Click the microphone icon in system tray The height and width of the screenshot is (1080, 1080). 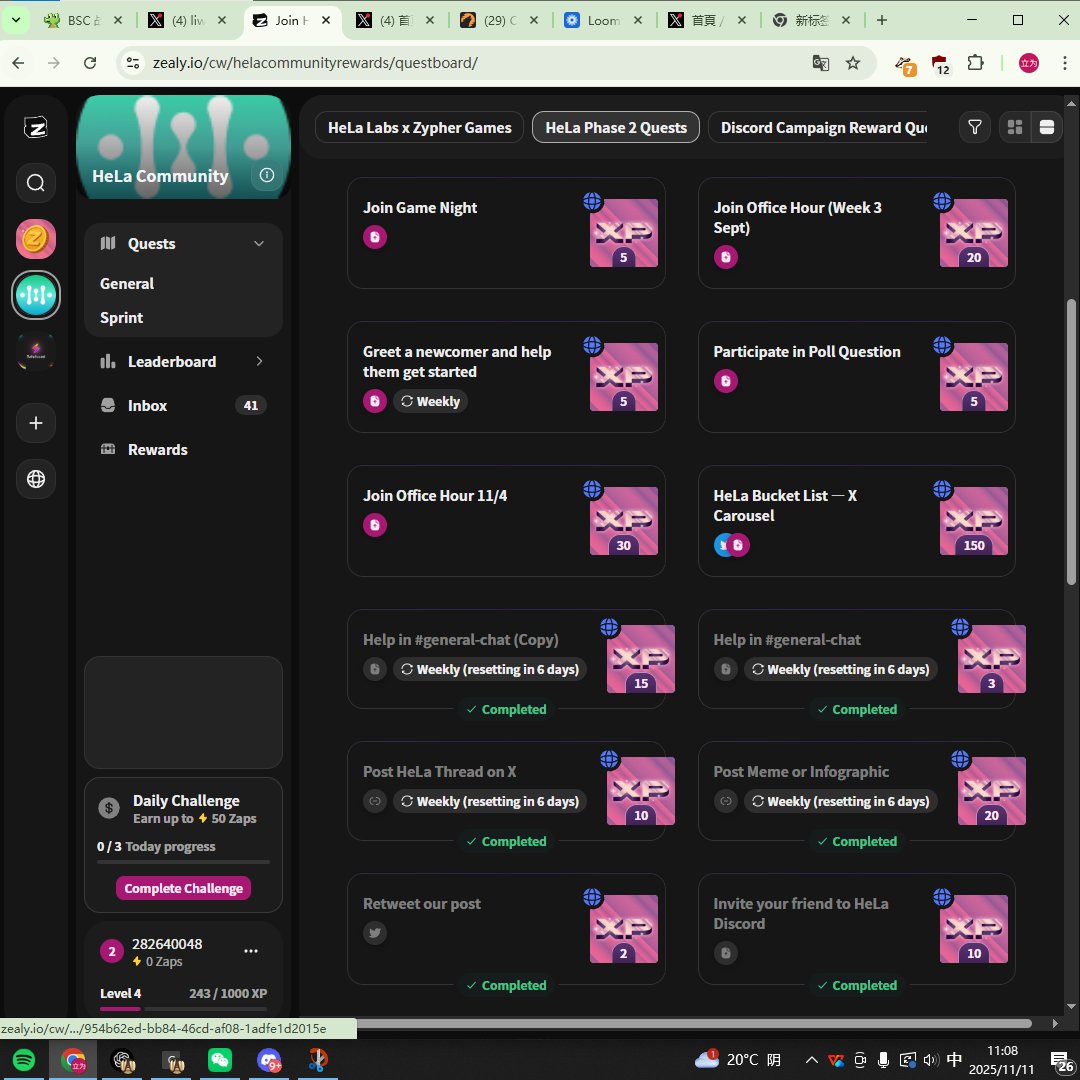point(883,1059)
